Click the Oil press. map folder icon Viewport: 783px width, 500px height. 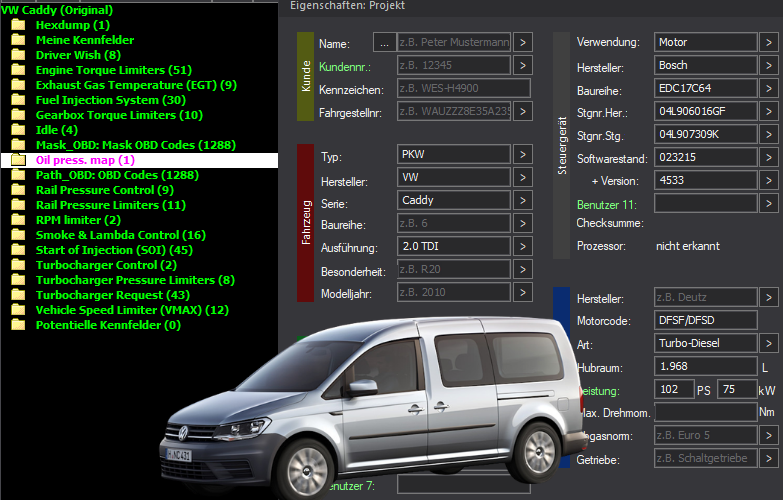point(18,160)
